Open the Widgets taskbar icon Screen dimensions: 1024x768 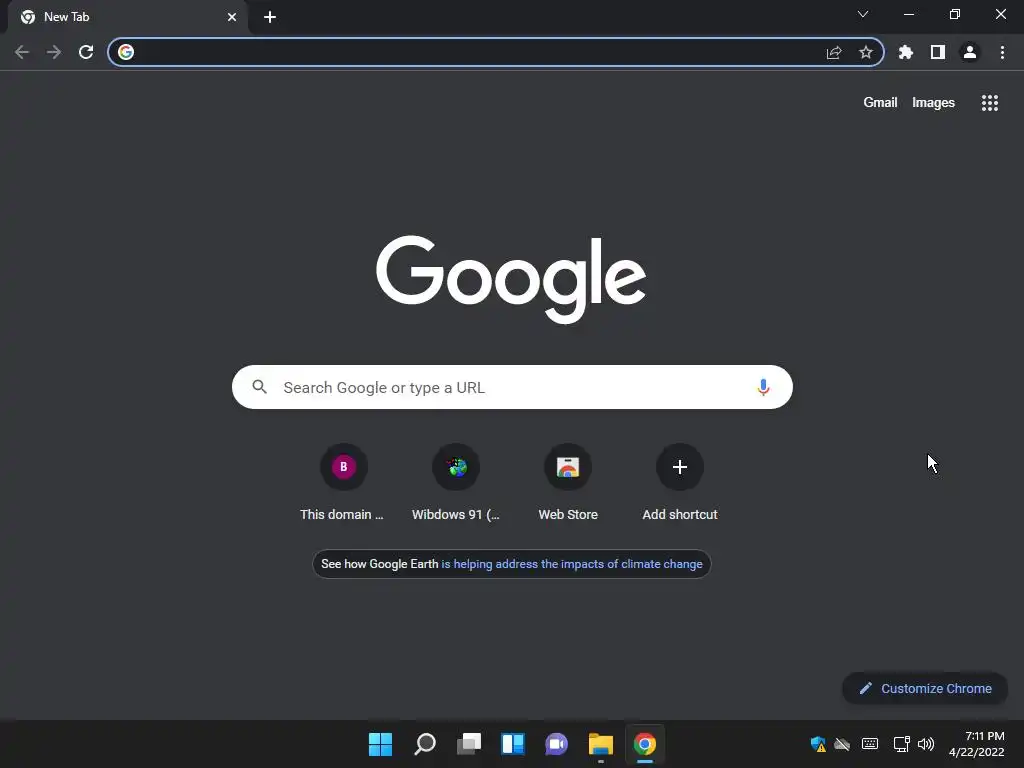click(x=513, y=744)
